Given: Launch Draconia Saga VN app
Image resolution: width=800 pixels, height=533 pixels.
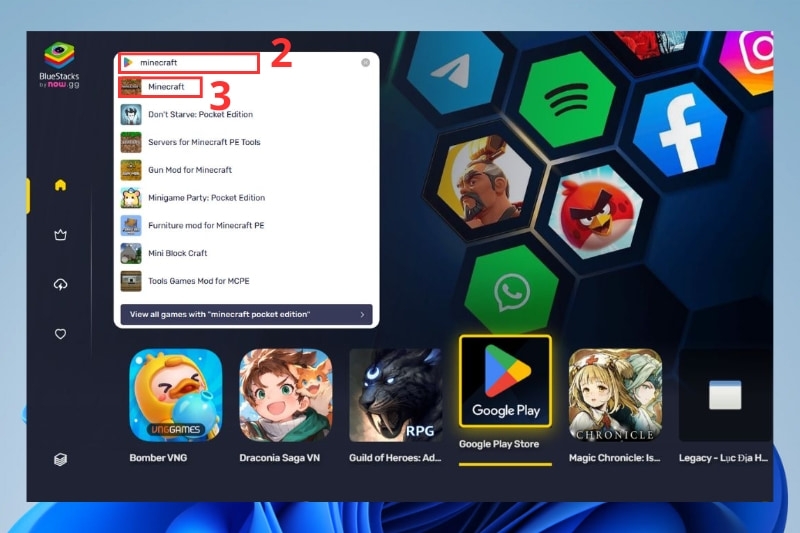Looking at the screenshot, I should [x=286, y=395].
